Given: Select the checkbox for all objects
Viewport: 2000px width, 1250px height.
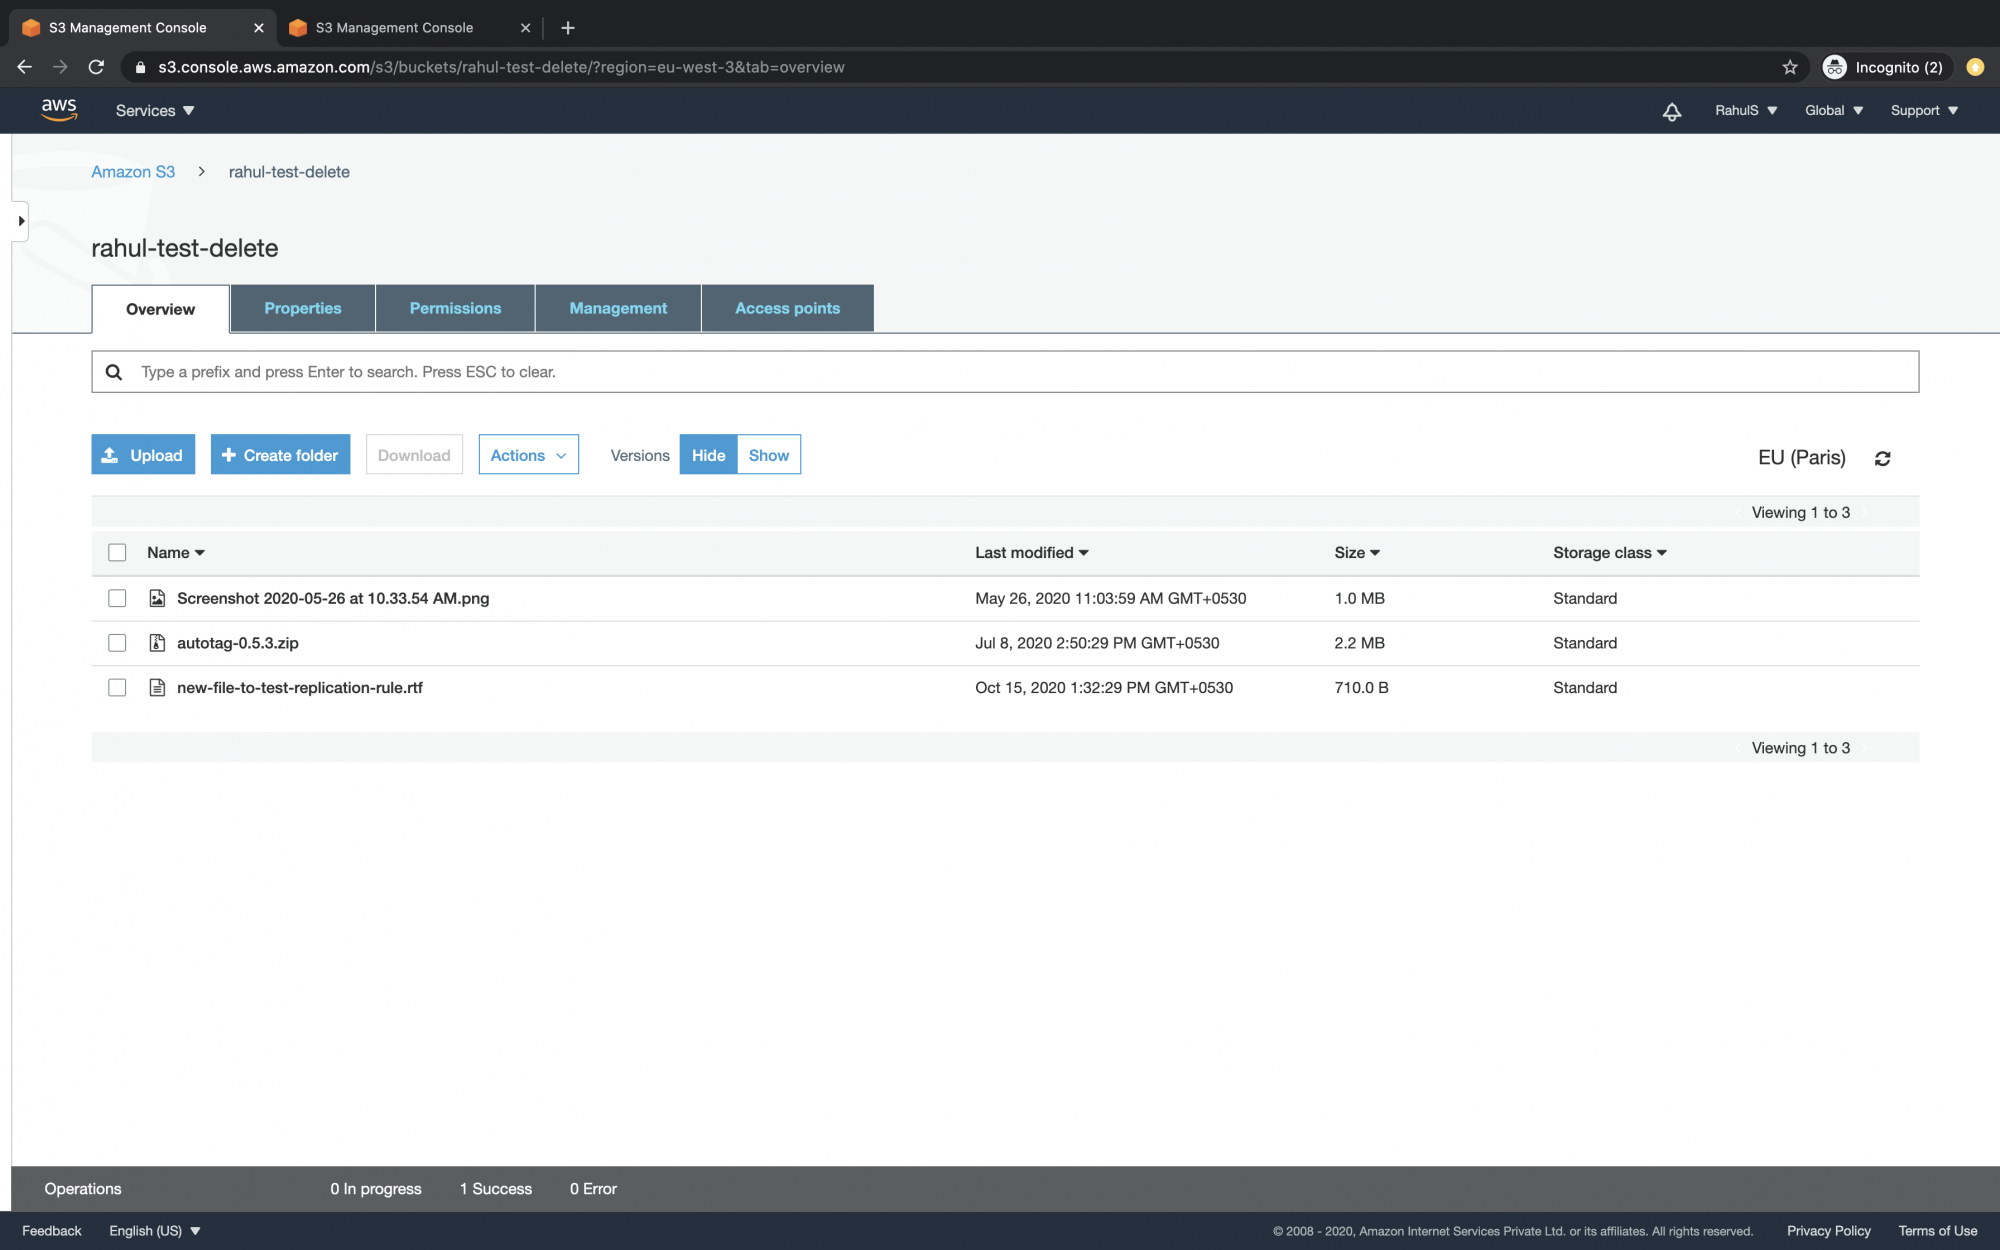Looking at the screenshot, I should [117, 552].
